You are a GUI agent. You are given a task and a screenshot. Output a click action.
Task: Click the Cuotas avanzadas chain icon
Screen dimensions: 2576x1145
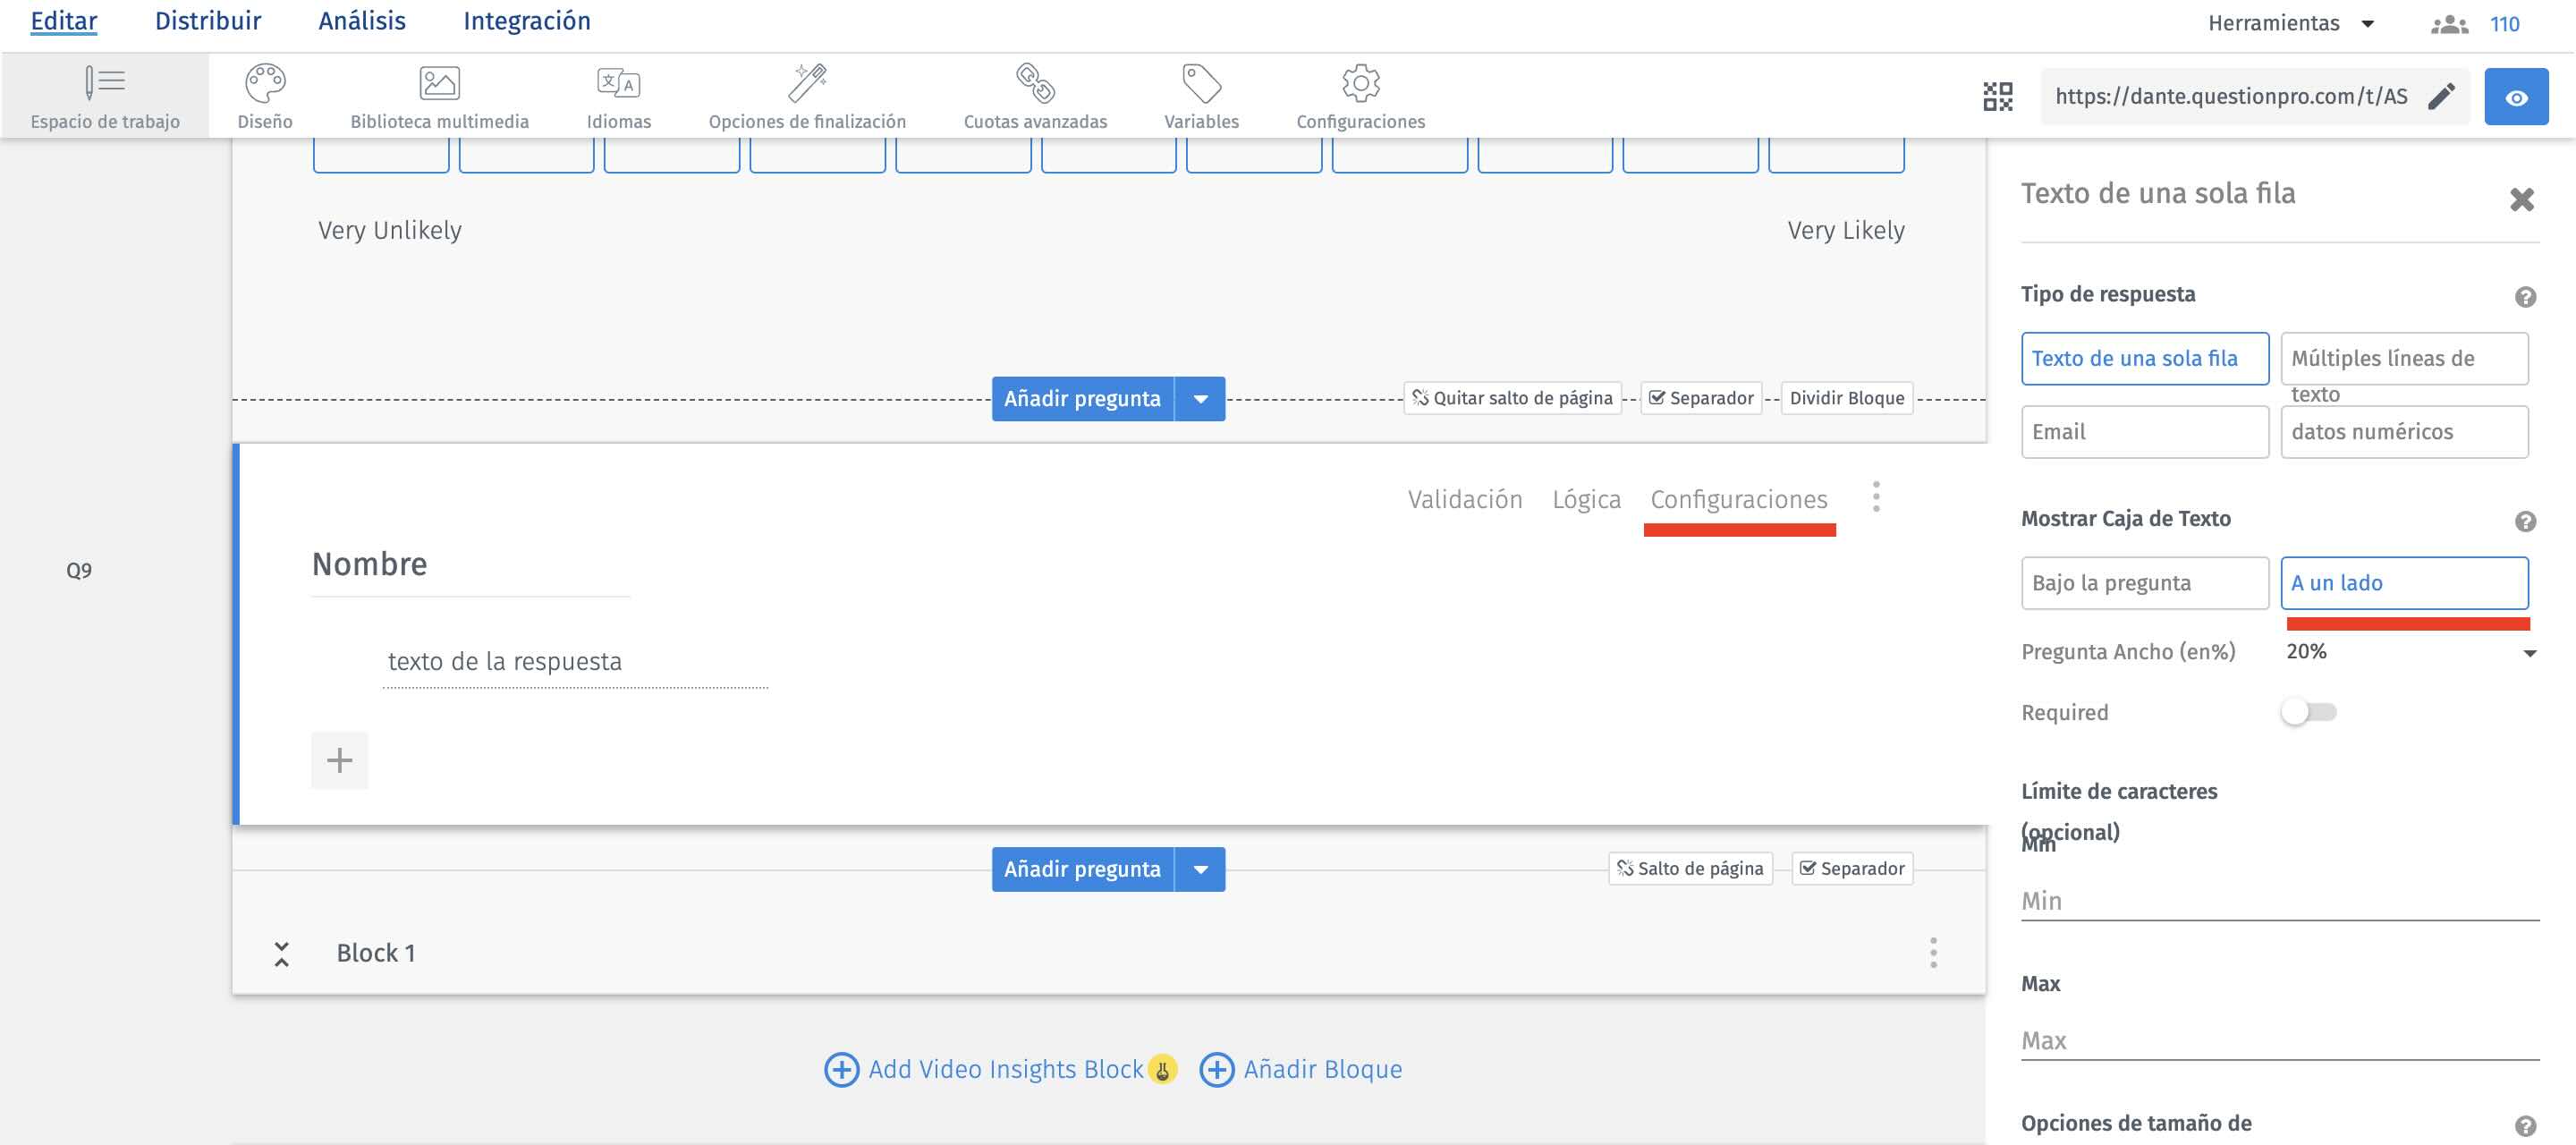[x=1035, y=84]
